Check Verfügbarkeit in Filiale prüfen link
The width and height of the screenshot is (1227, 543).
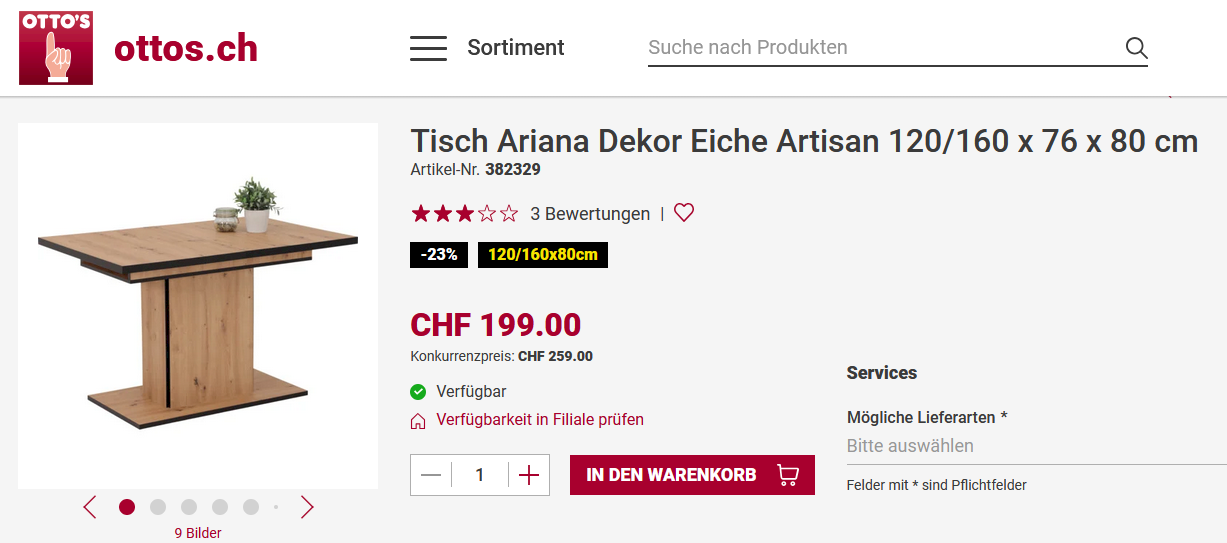tap(540, 420)
